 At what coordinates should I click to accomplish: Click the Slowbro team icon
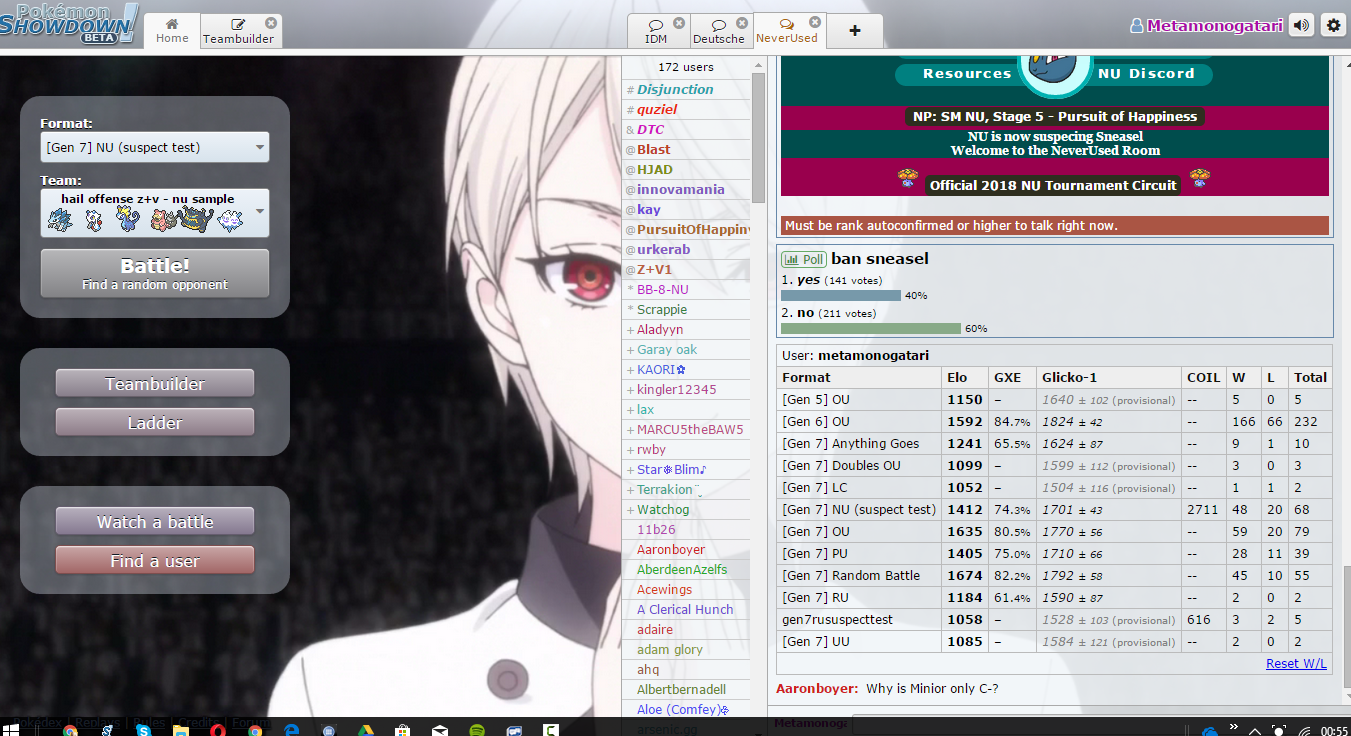162,220
